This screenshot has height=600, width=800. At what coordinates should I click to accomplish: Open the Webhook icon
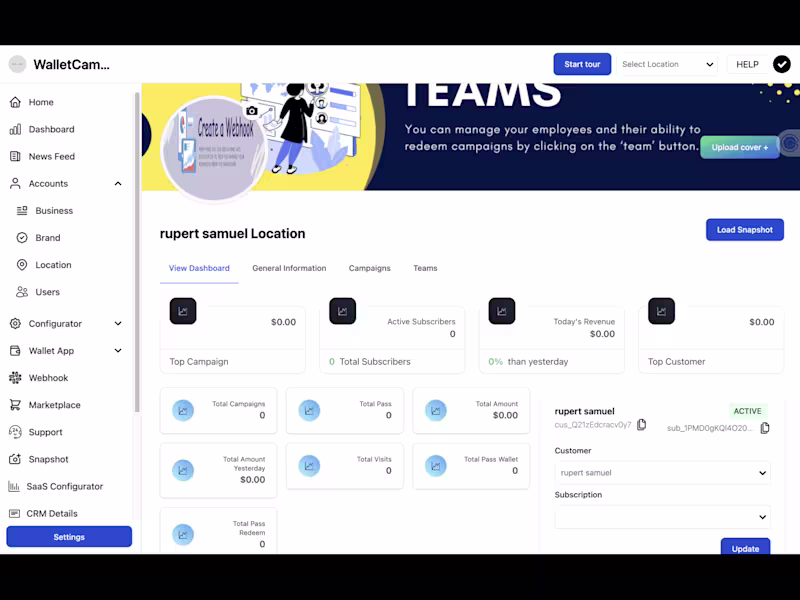(x=15, y=378)
